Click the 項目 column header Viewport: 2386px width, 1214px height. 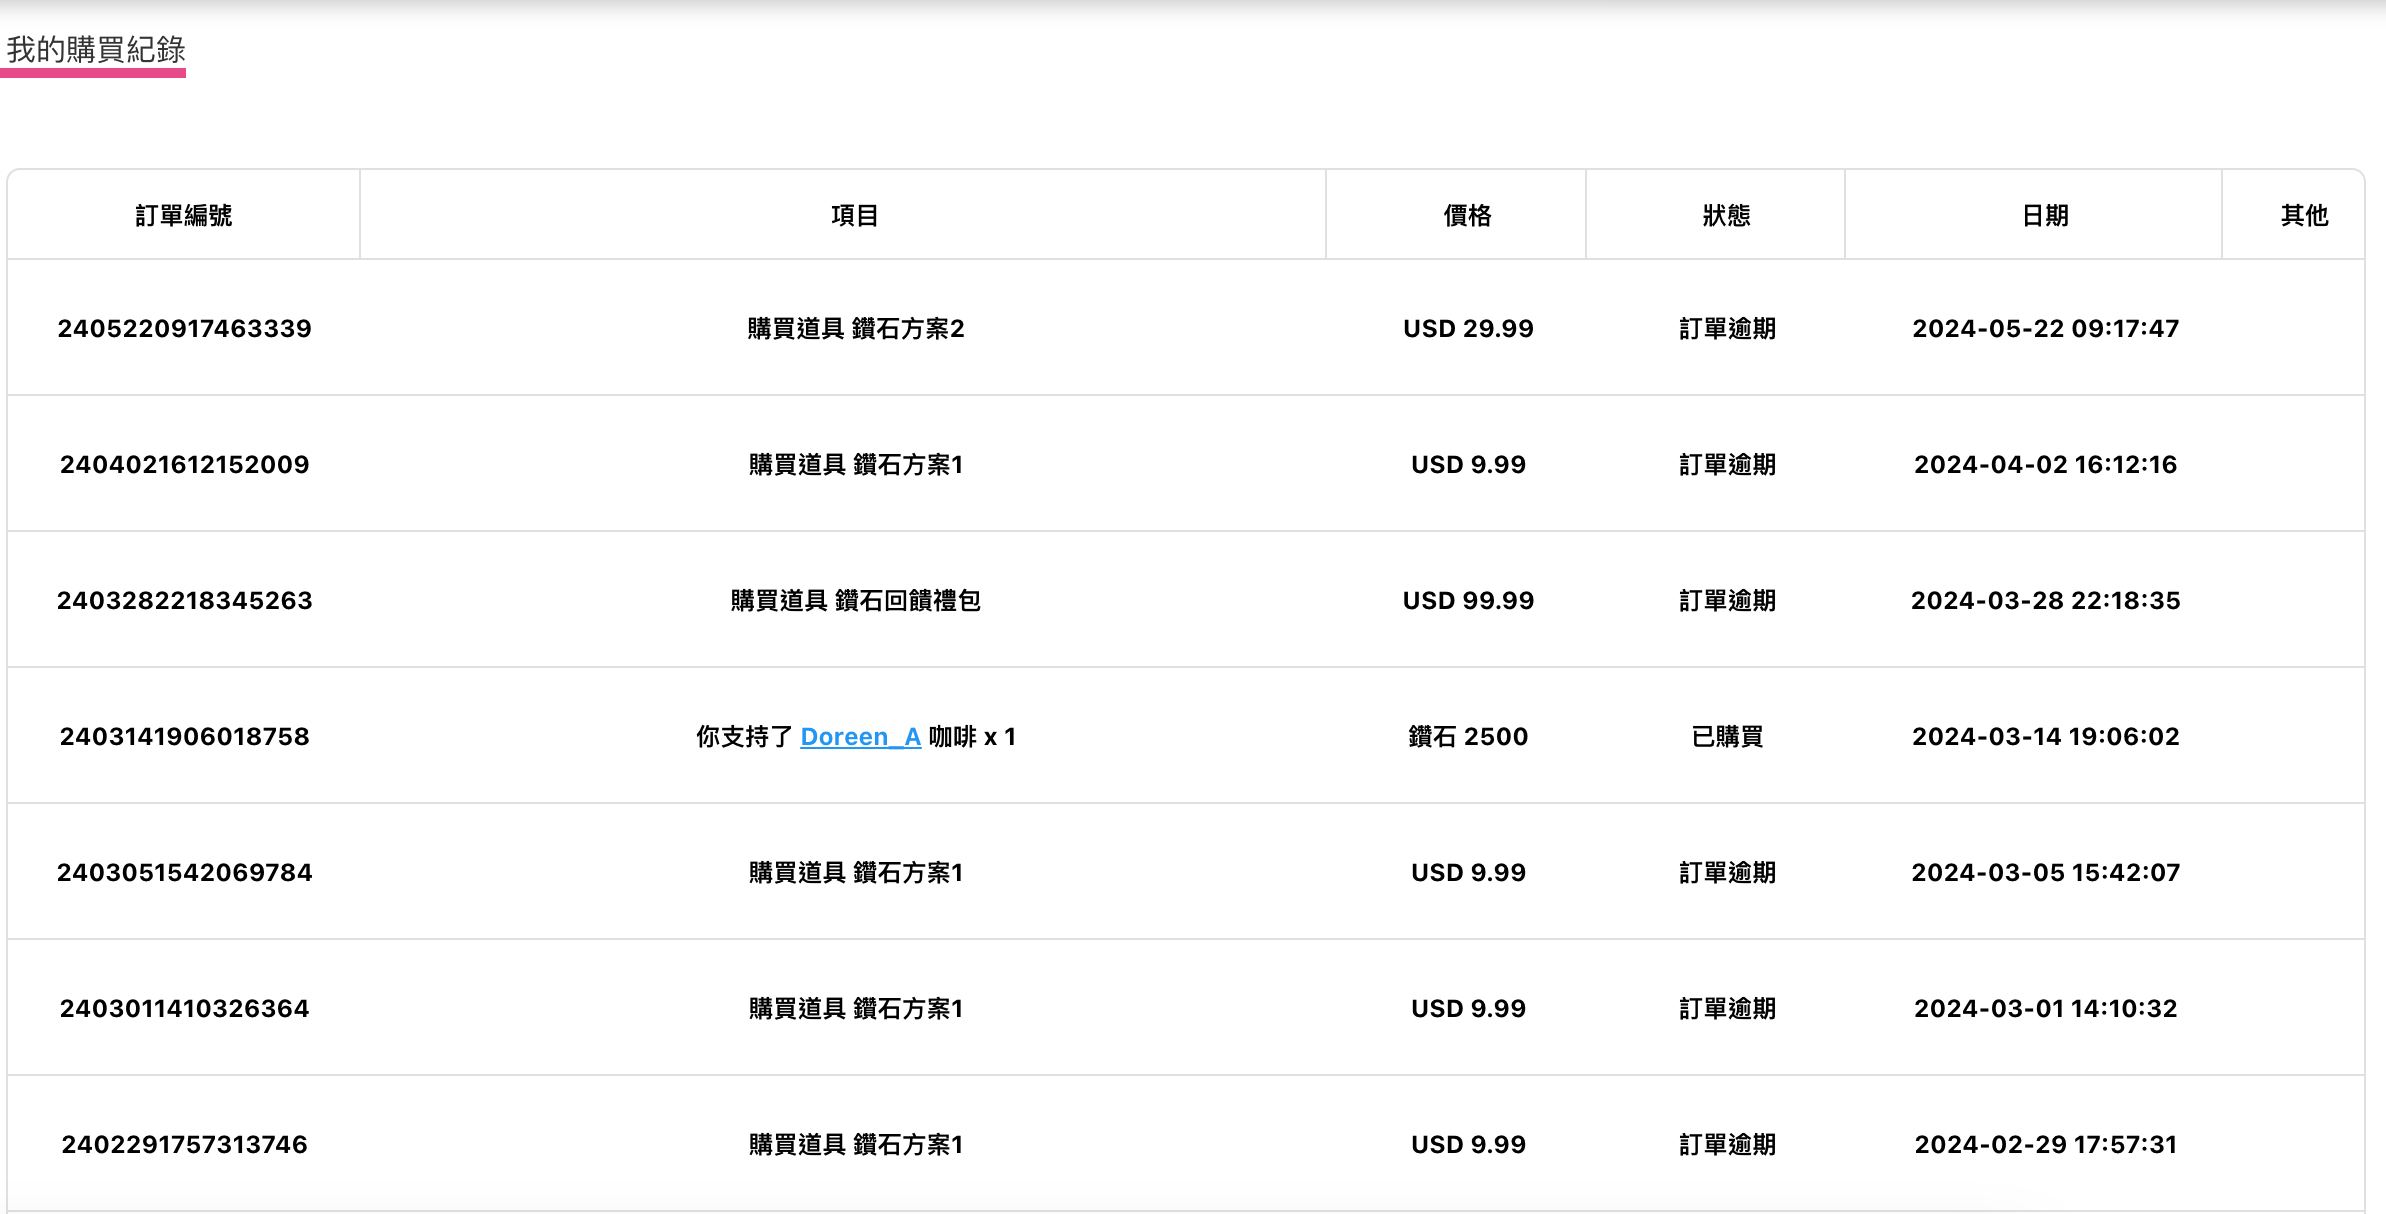tap(855, 215)
